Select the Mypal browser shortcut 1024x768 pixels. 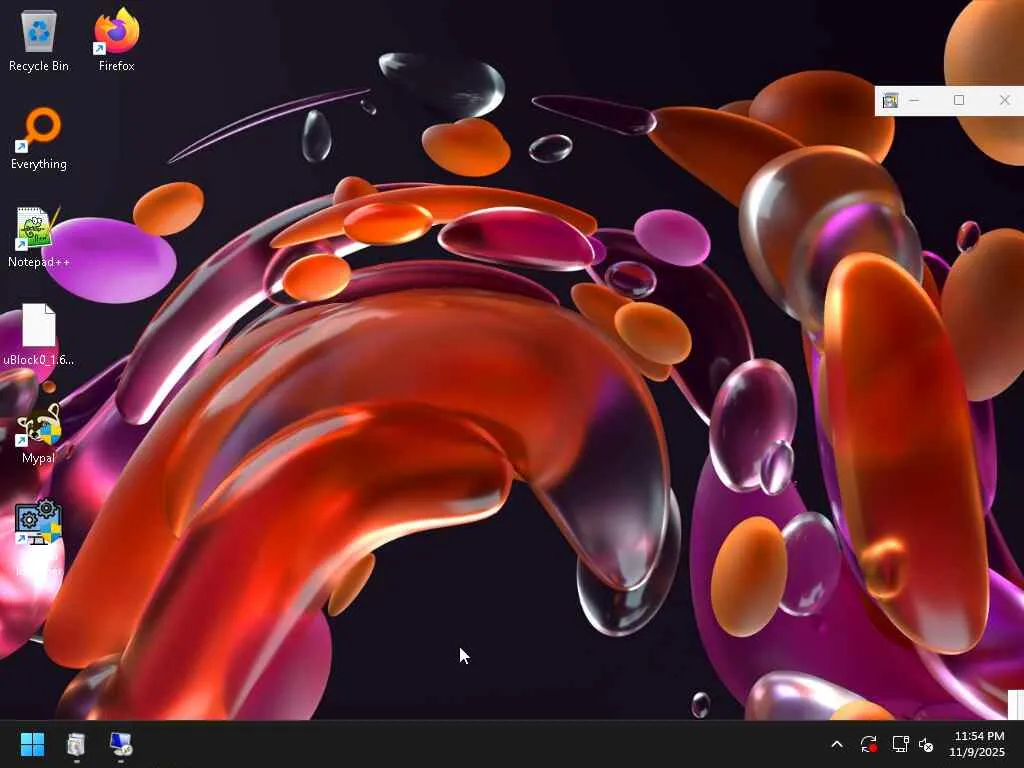[x=39, y=432]
